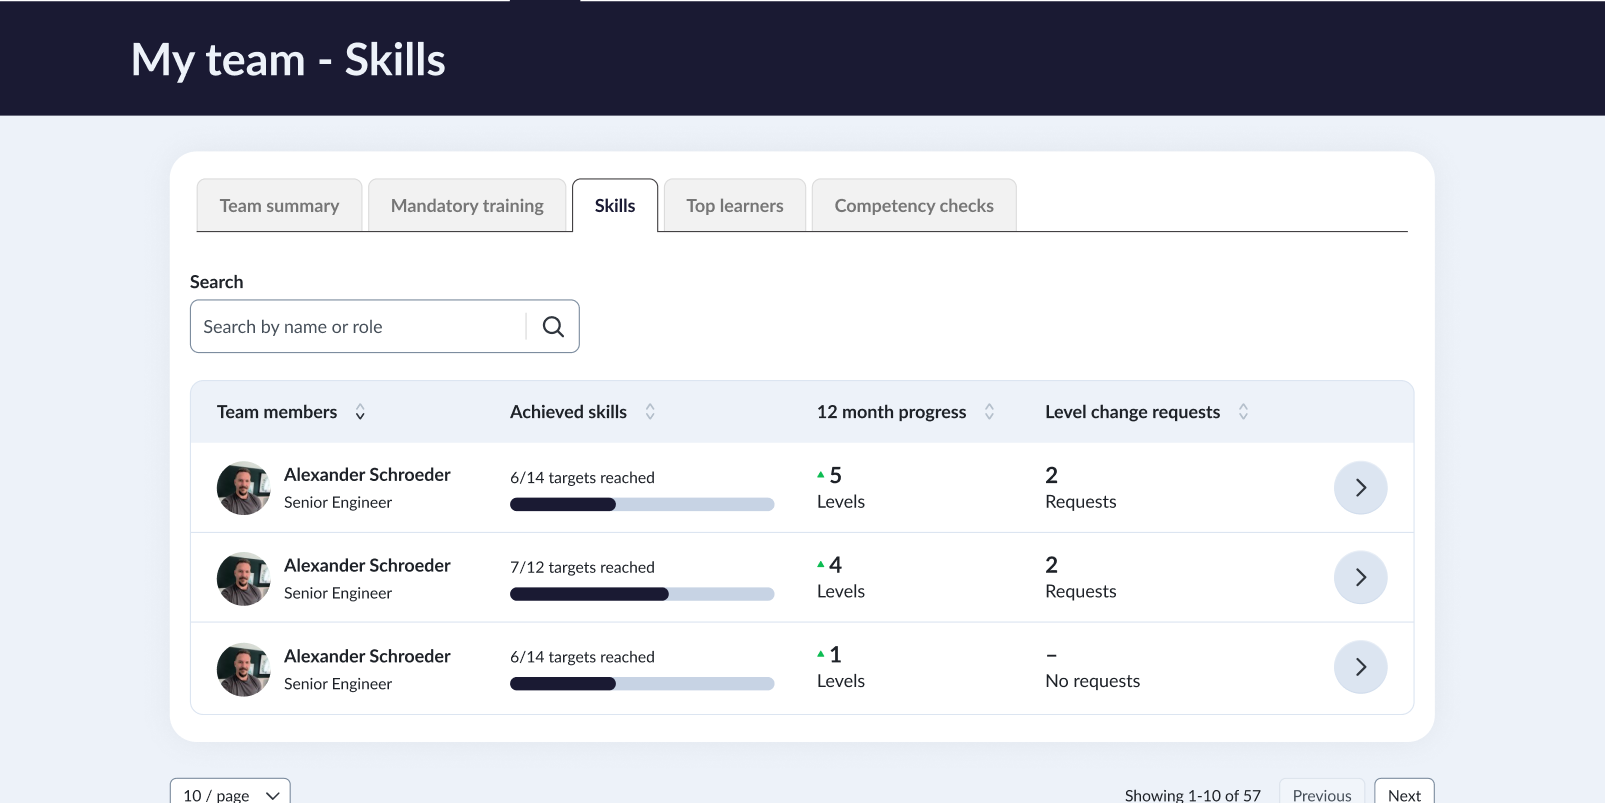Click the Previous page button

(x=1321, y=794)
